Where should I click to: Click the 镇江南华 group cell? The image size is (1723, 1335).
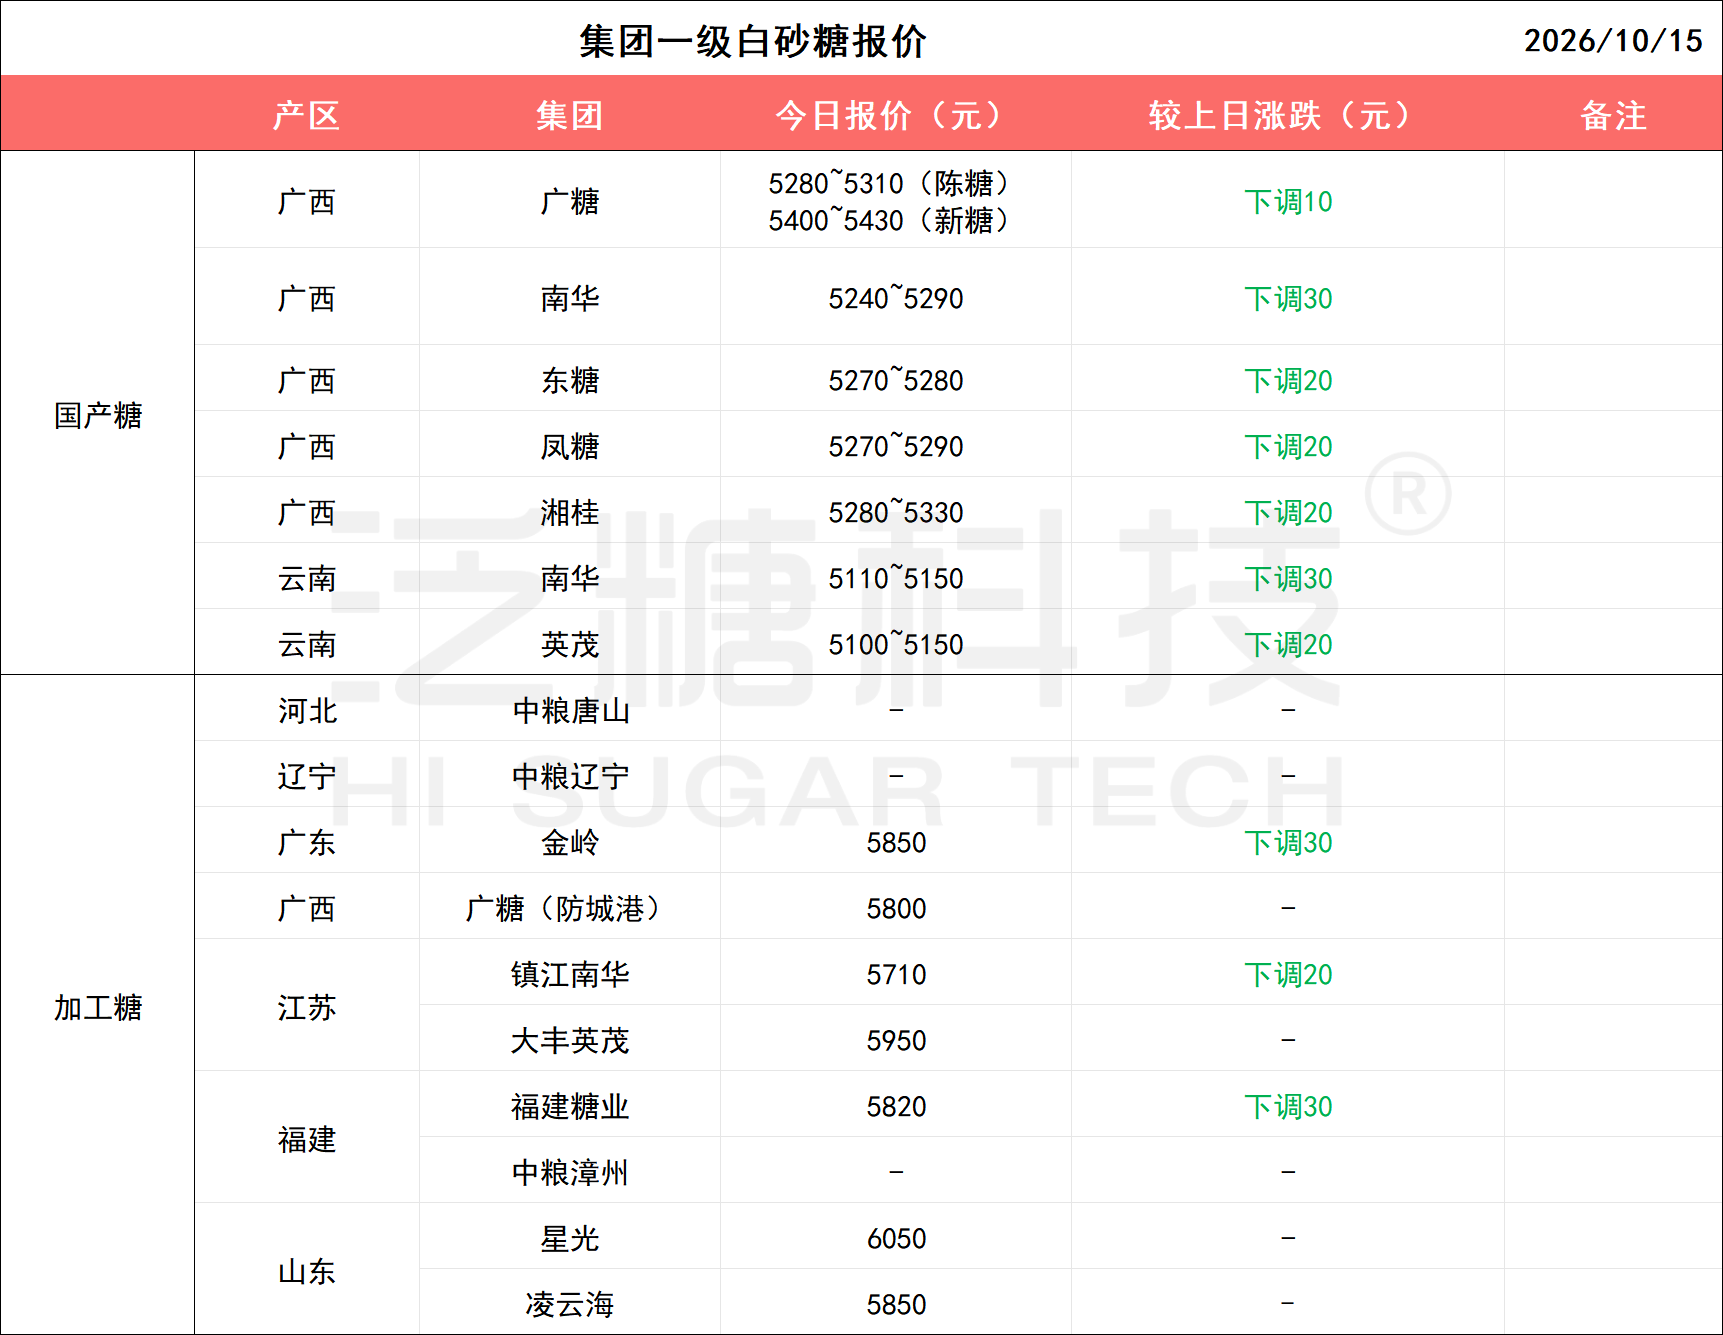tap(569, 974)
